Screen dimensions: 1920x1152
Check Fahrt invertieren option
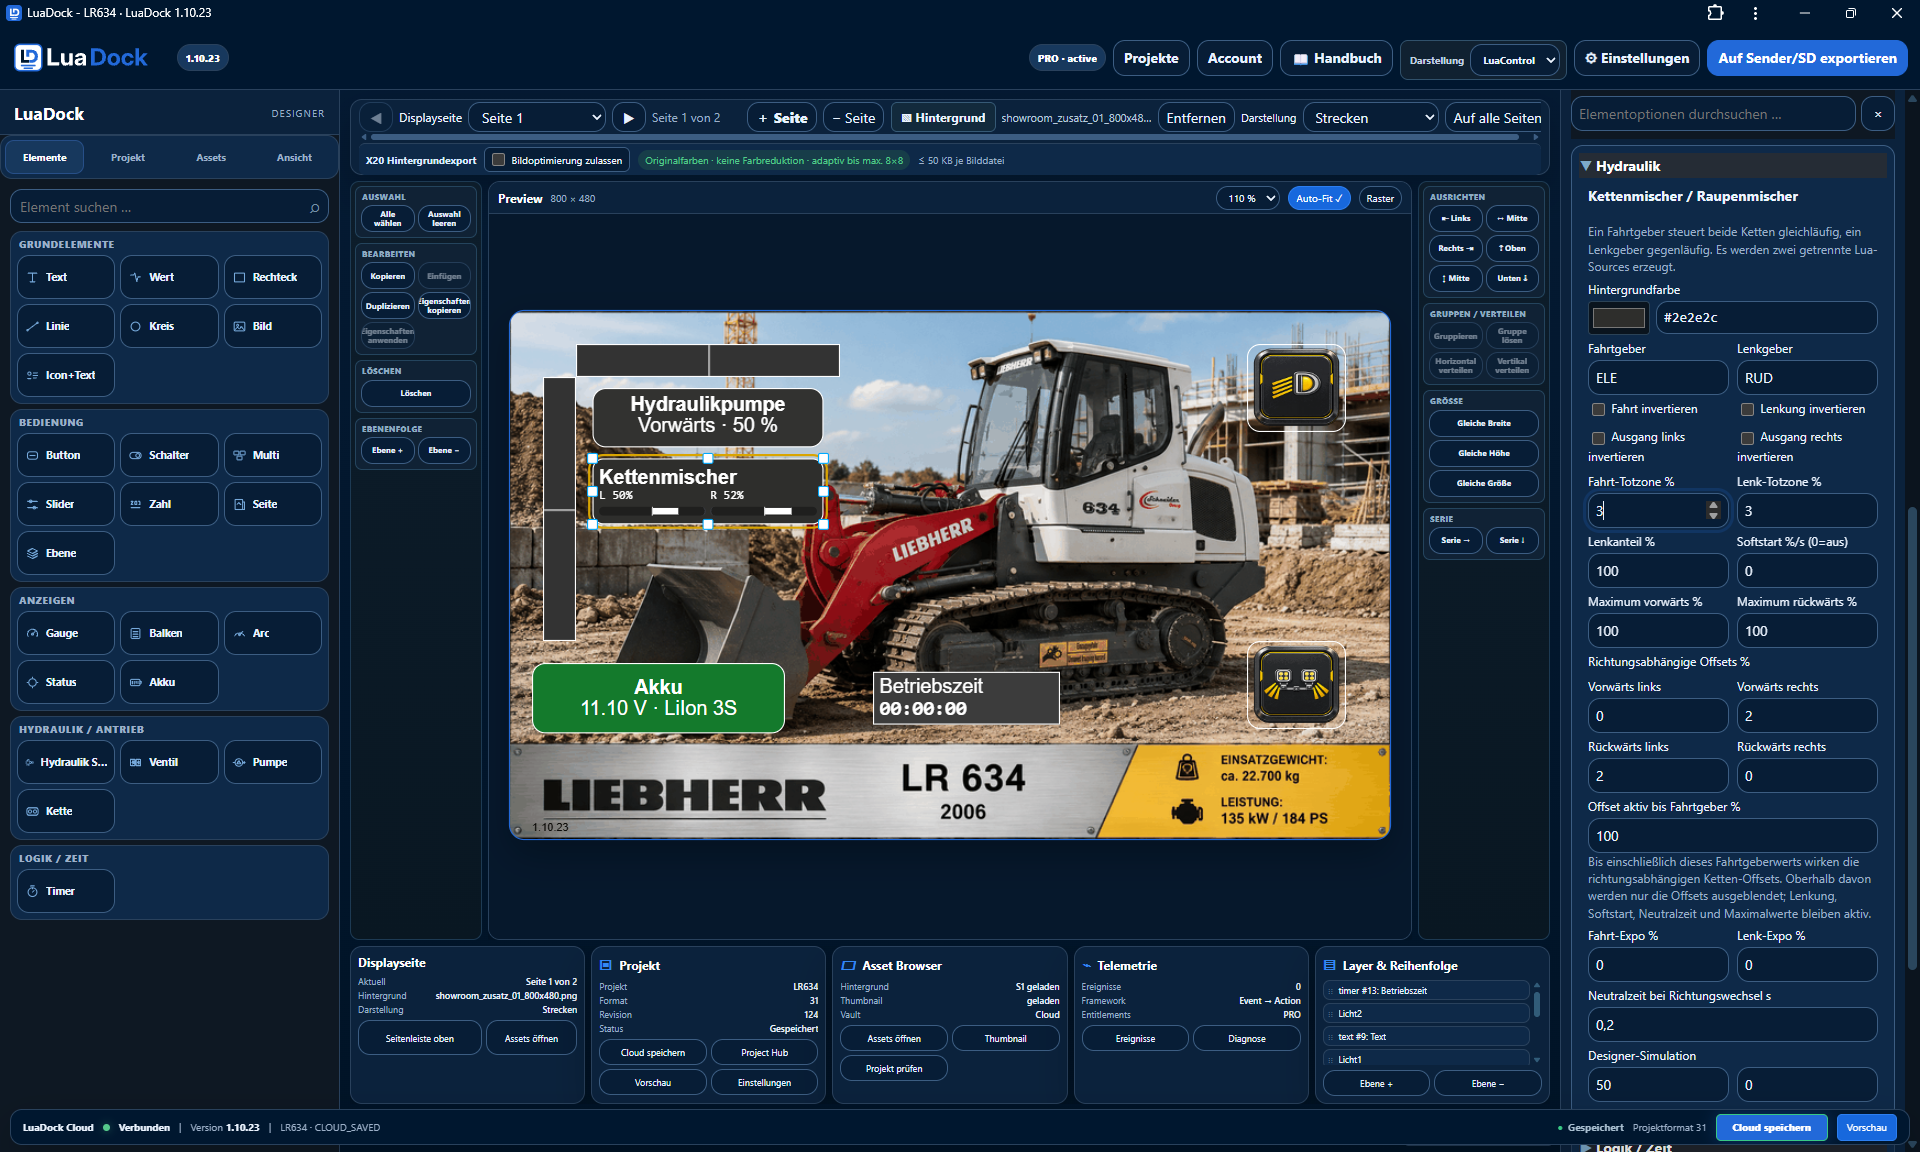point(1598,409)
